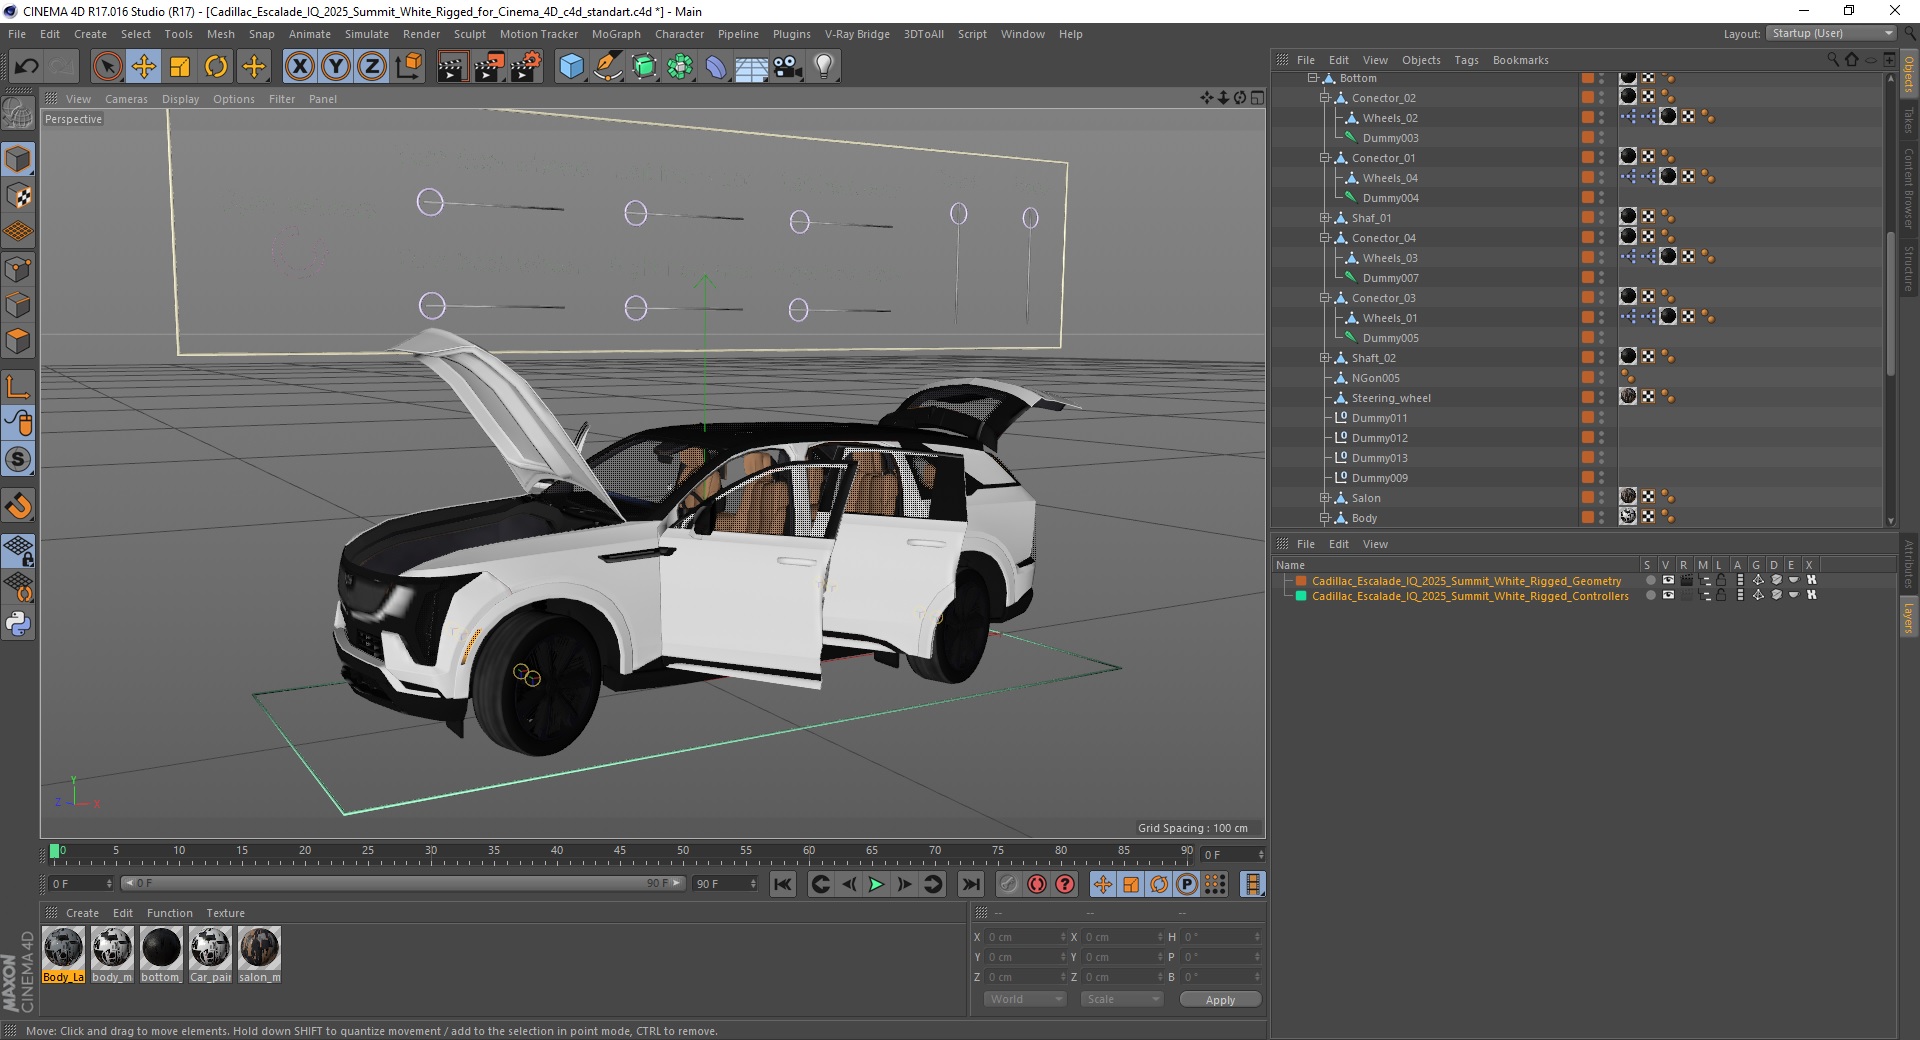1920x1040 pixels.
Task: Open Object Manager Tags menu
Action: pos(1466,60)
